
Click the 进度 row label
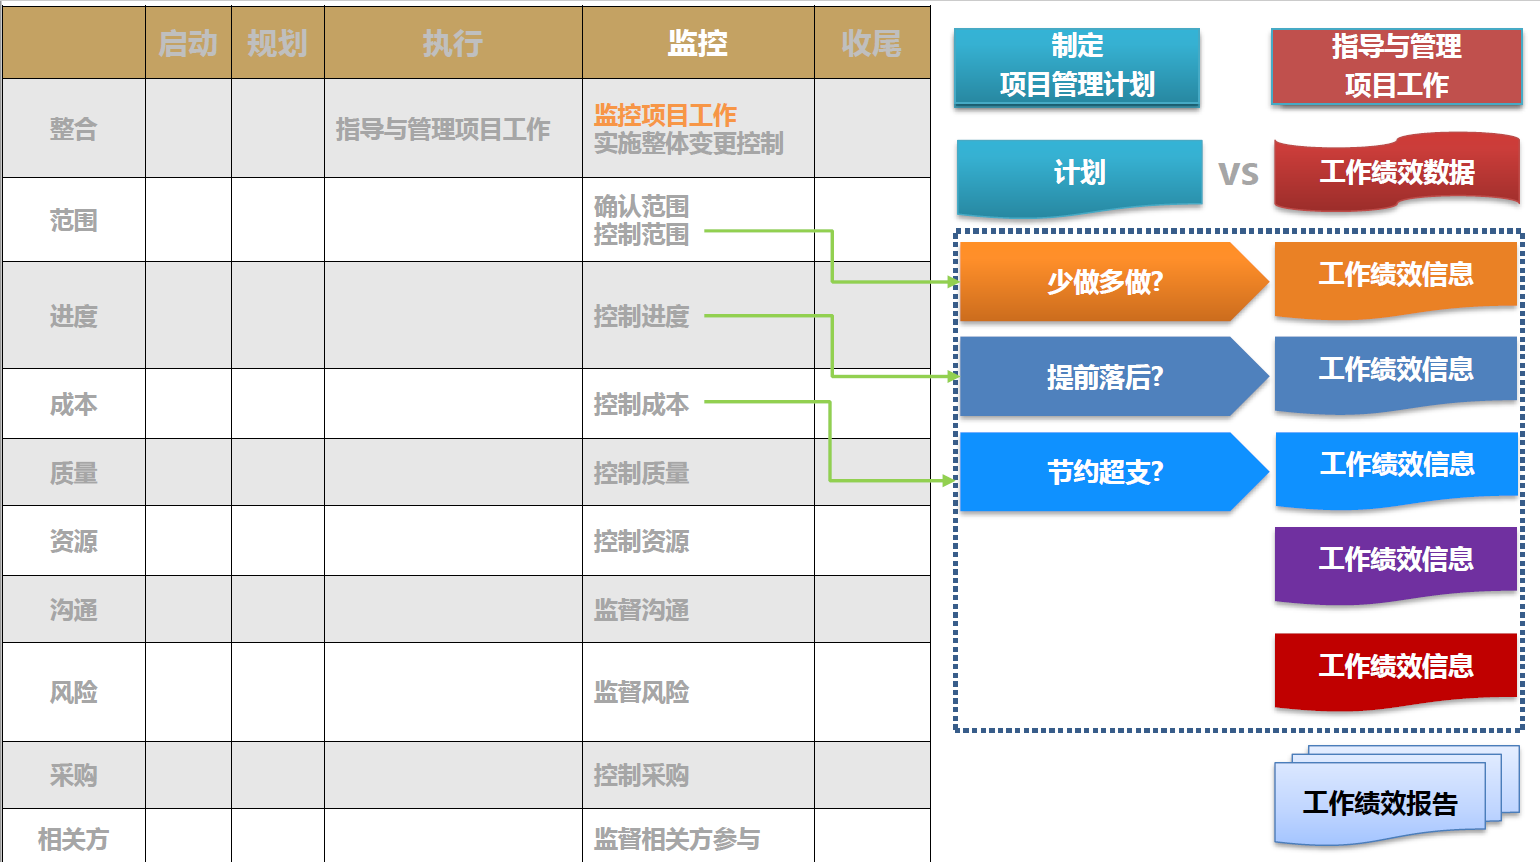(x=74, y=316)
